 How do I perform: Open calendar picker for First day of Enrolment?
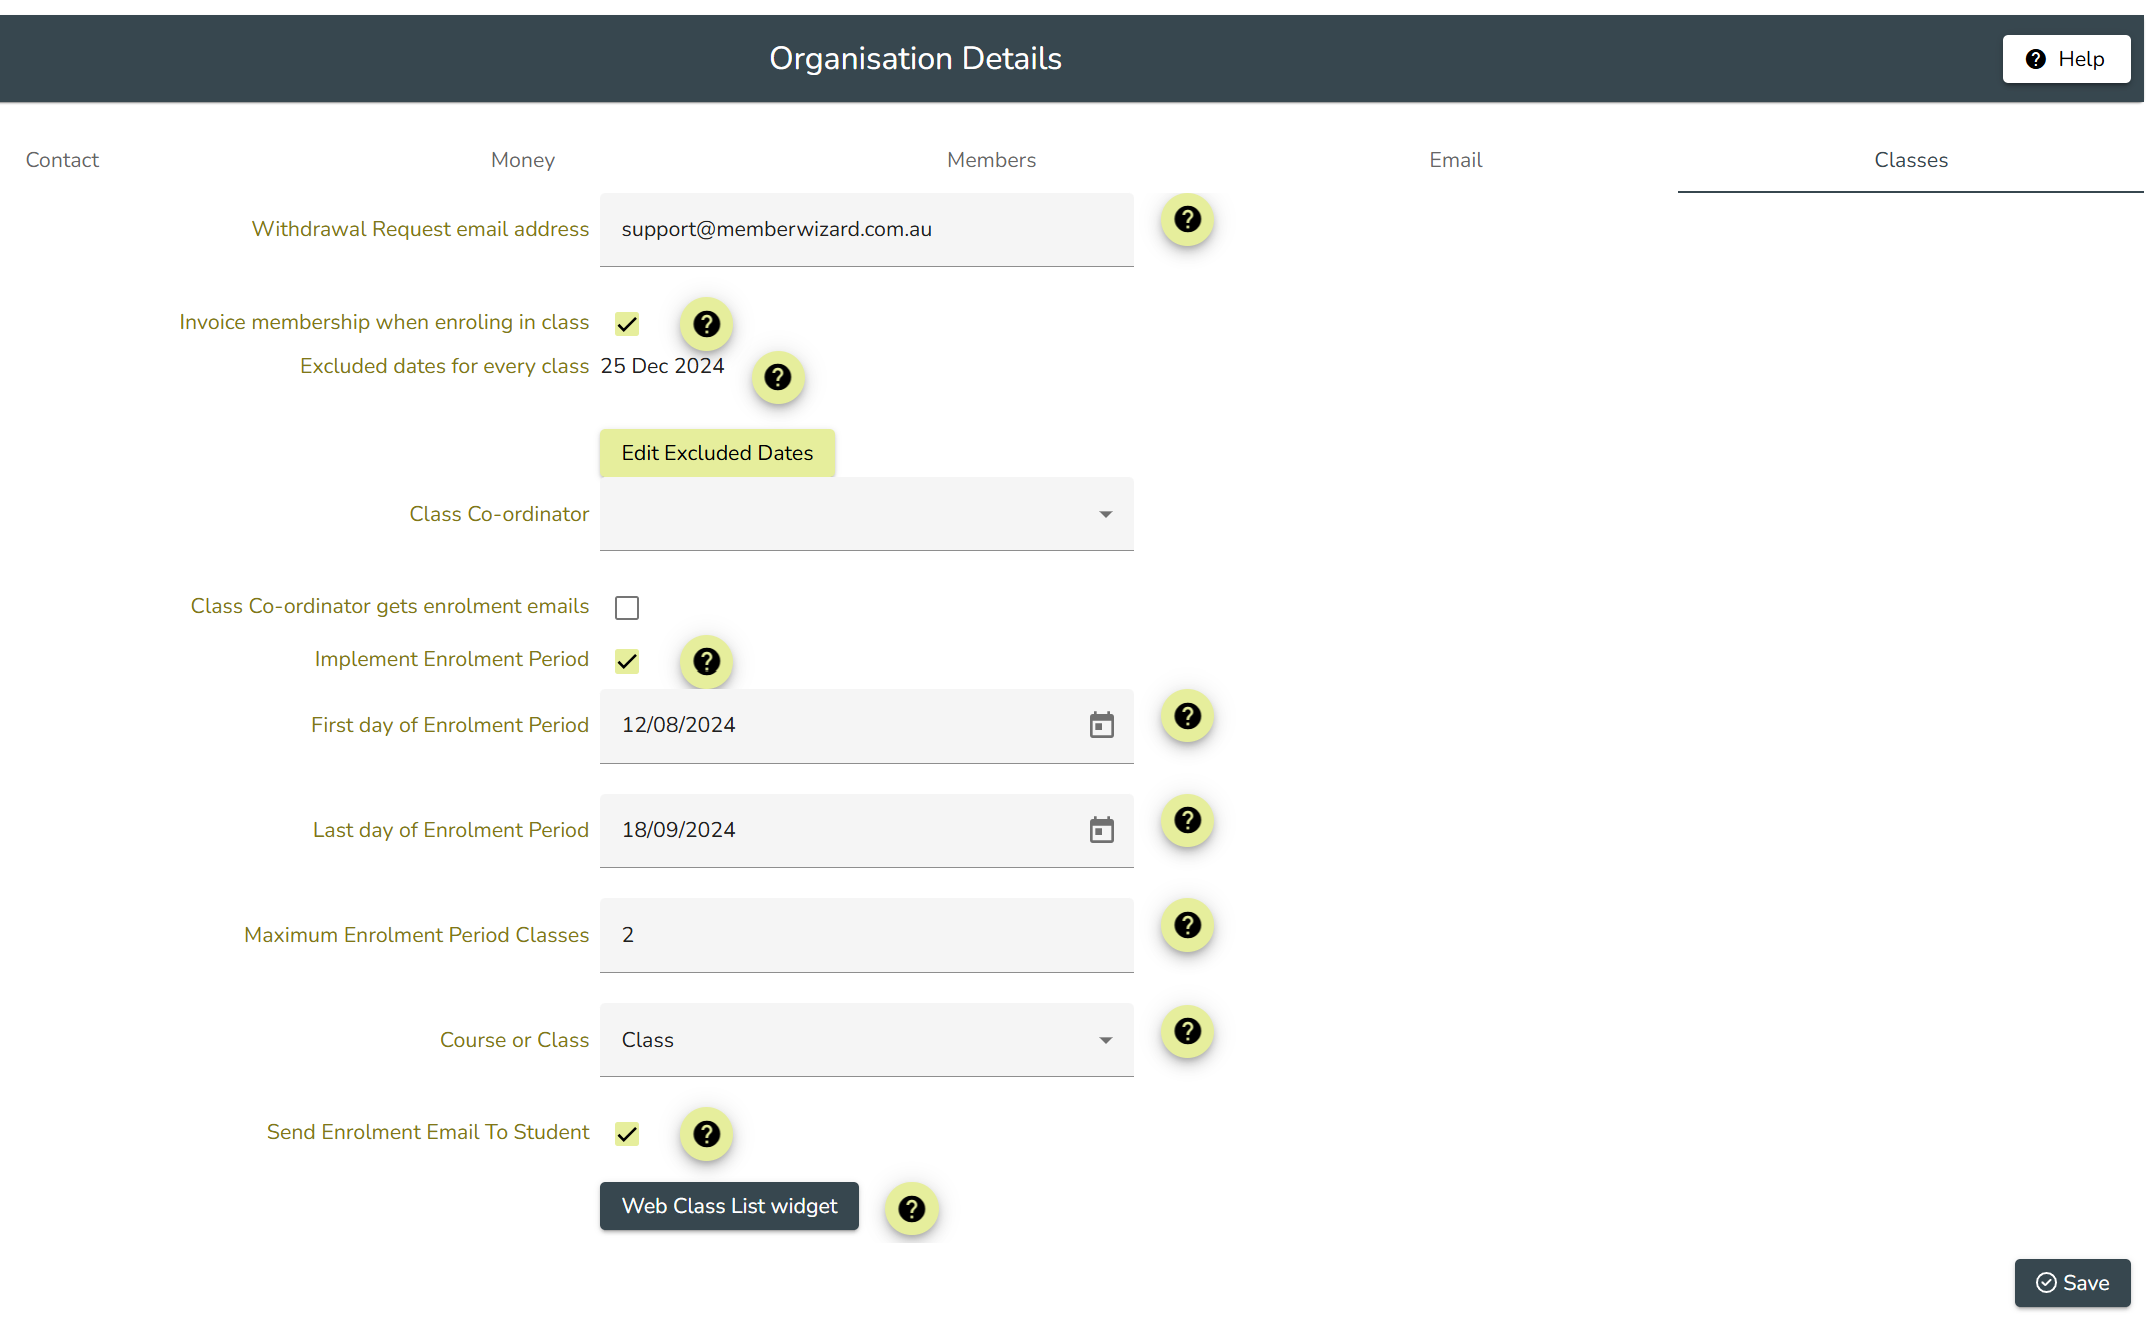coord(1101,725)
